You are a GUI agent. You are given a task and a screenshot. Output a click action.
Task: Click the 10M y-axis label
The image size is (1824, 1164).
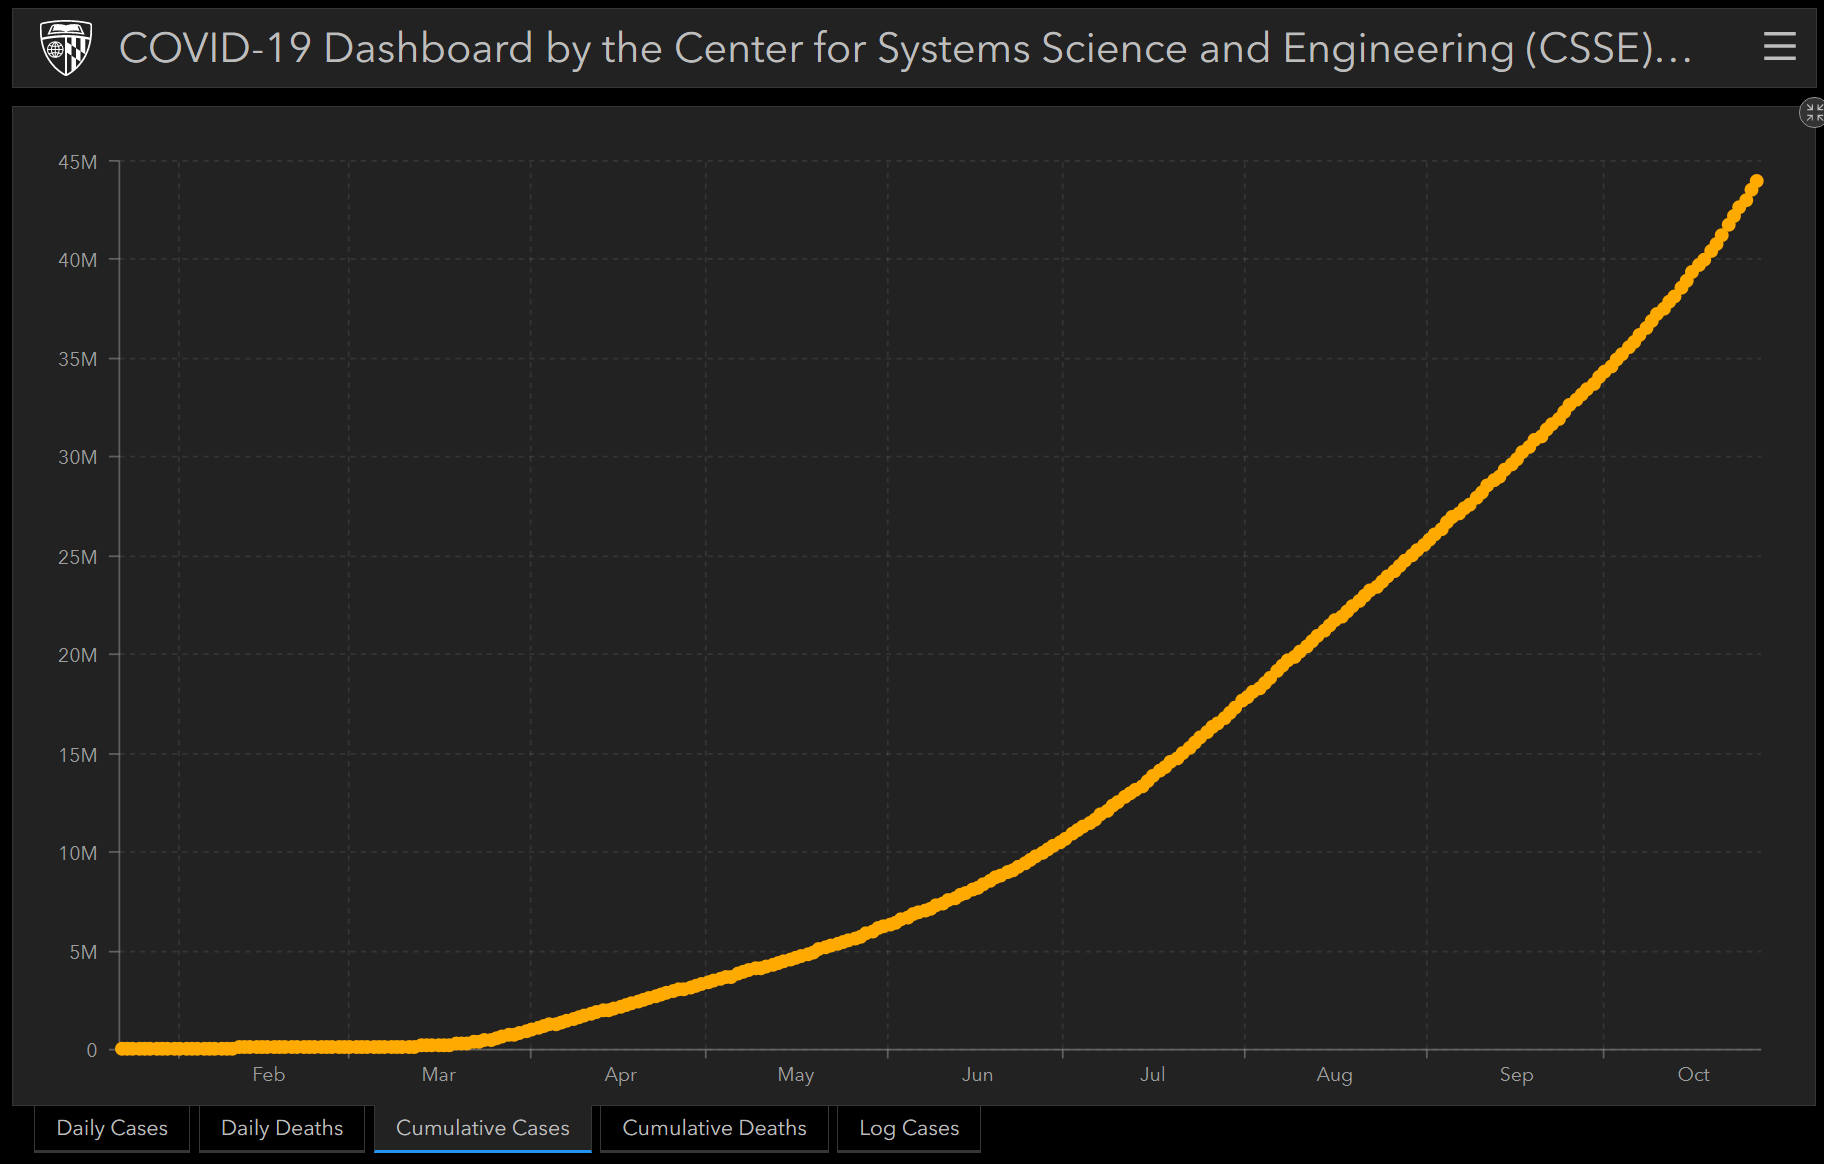click(x=78, y=853)
